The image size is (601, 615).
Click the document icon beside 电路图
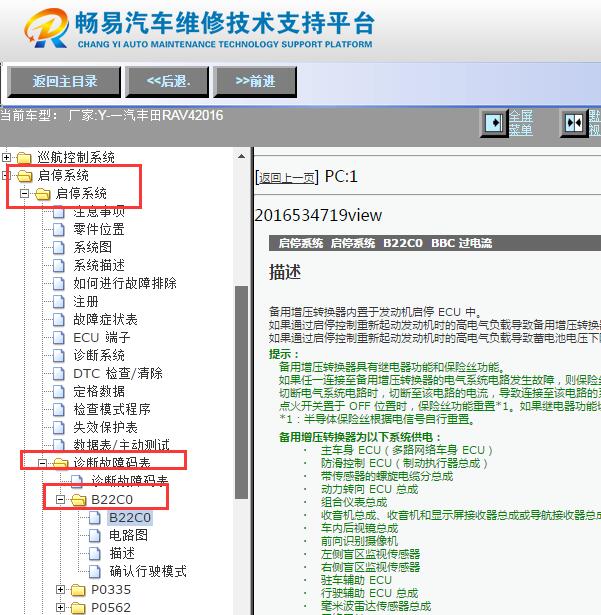(95, 536)
